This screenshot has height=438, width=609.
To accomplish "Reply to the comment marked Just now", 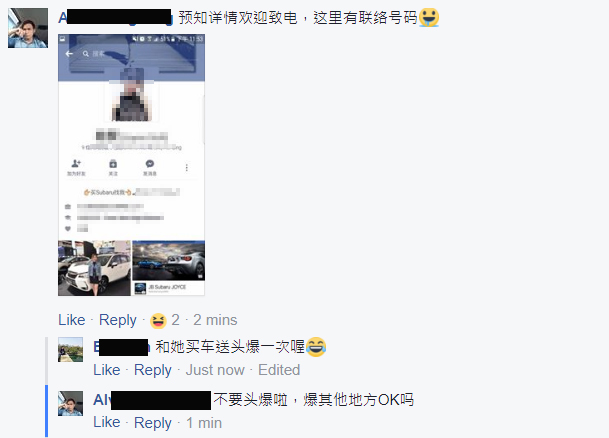I will [x=153, y=370].
